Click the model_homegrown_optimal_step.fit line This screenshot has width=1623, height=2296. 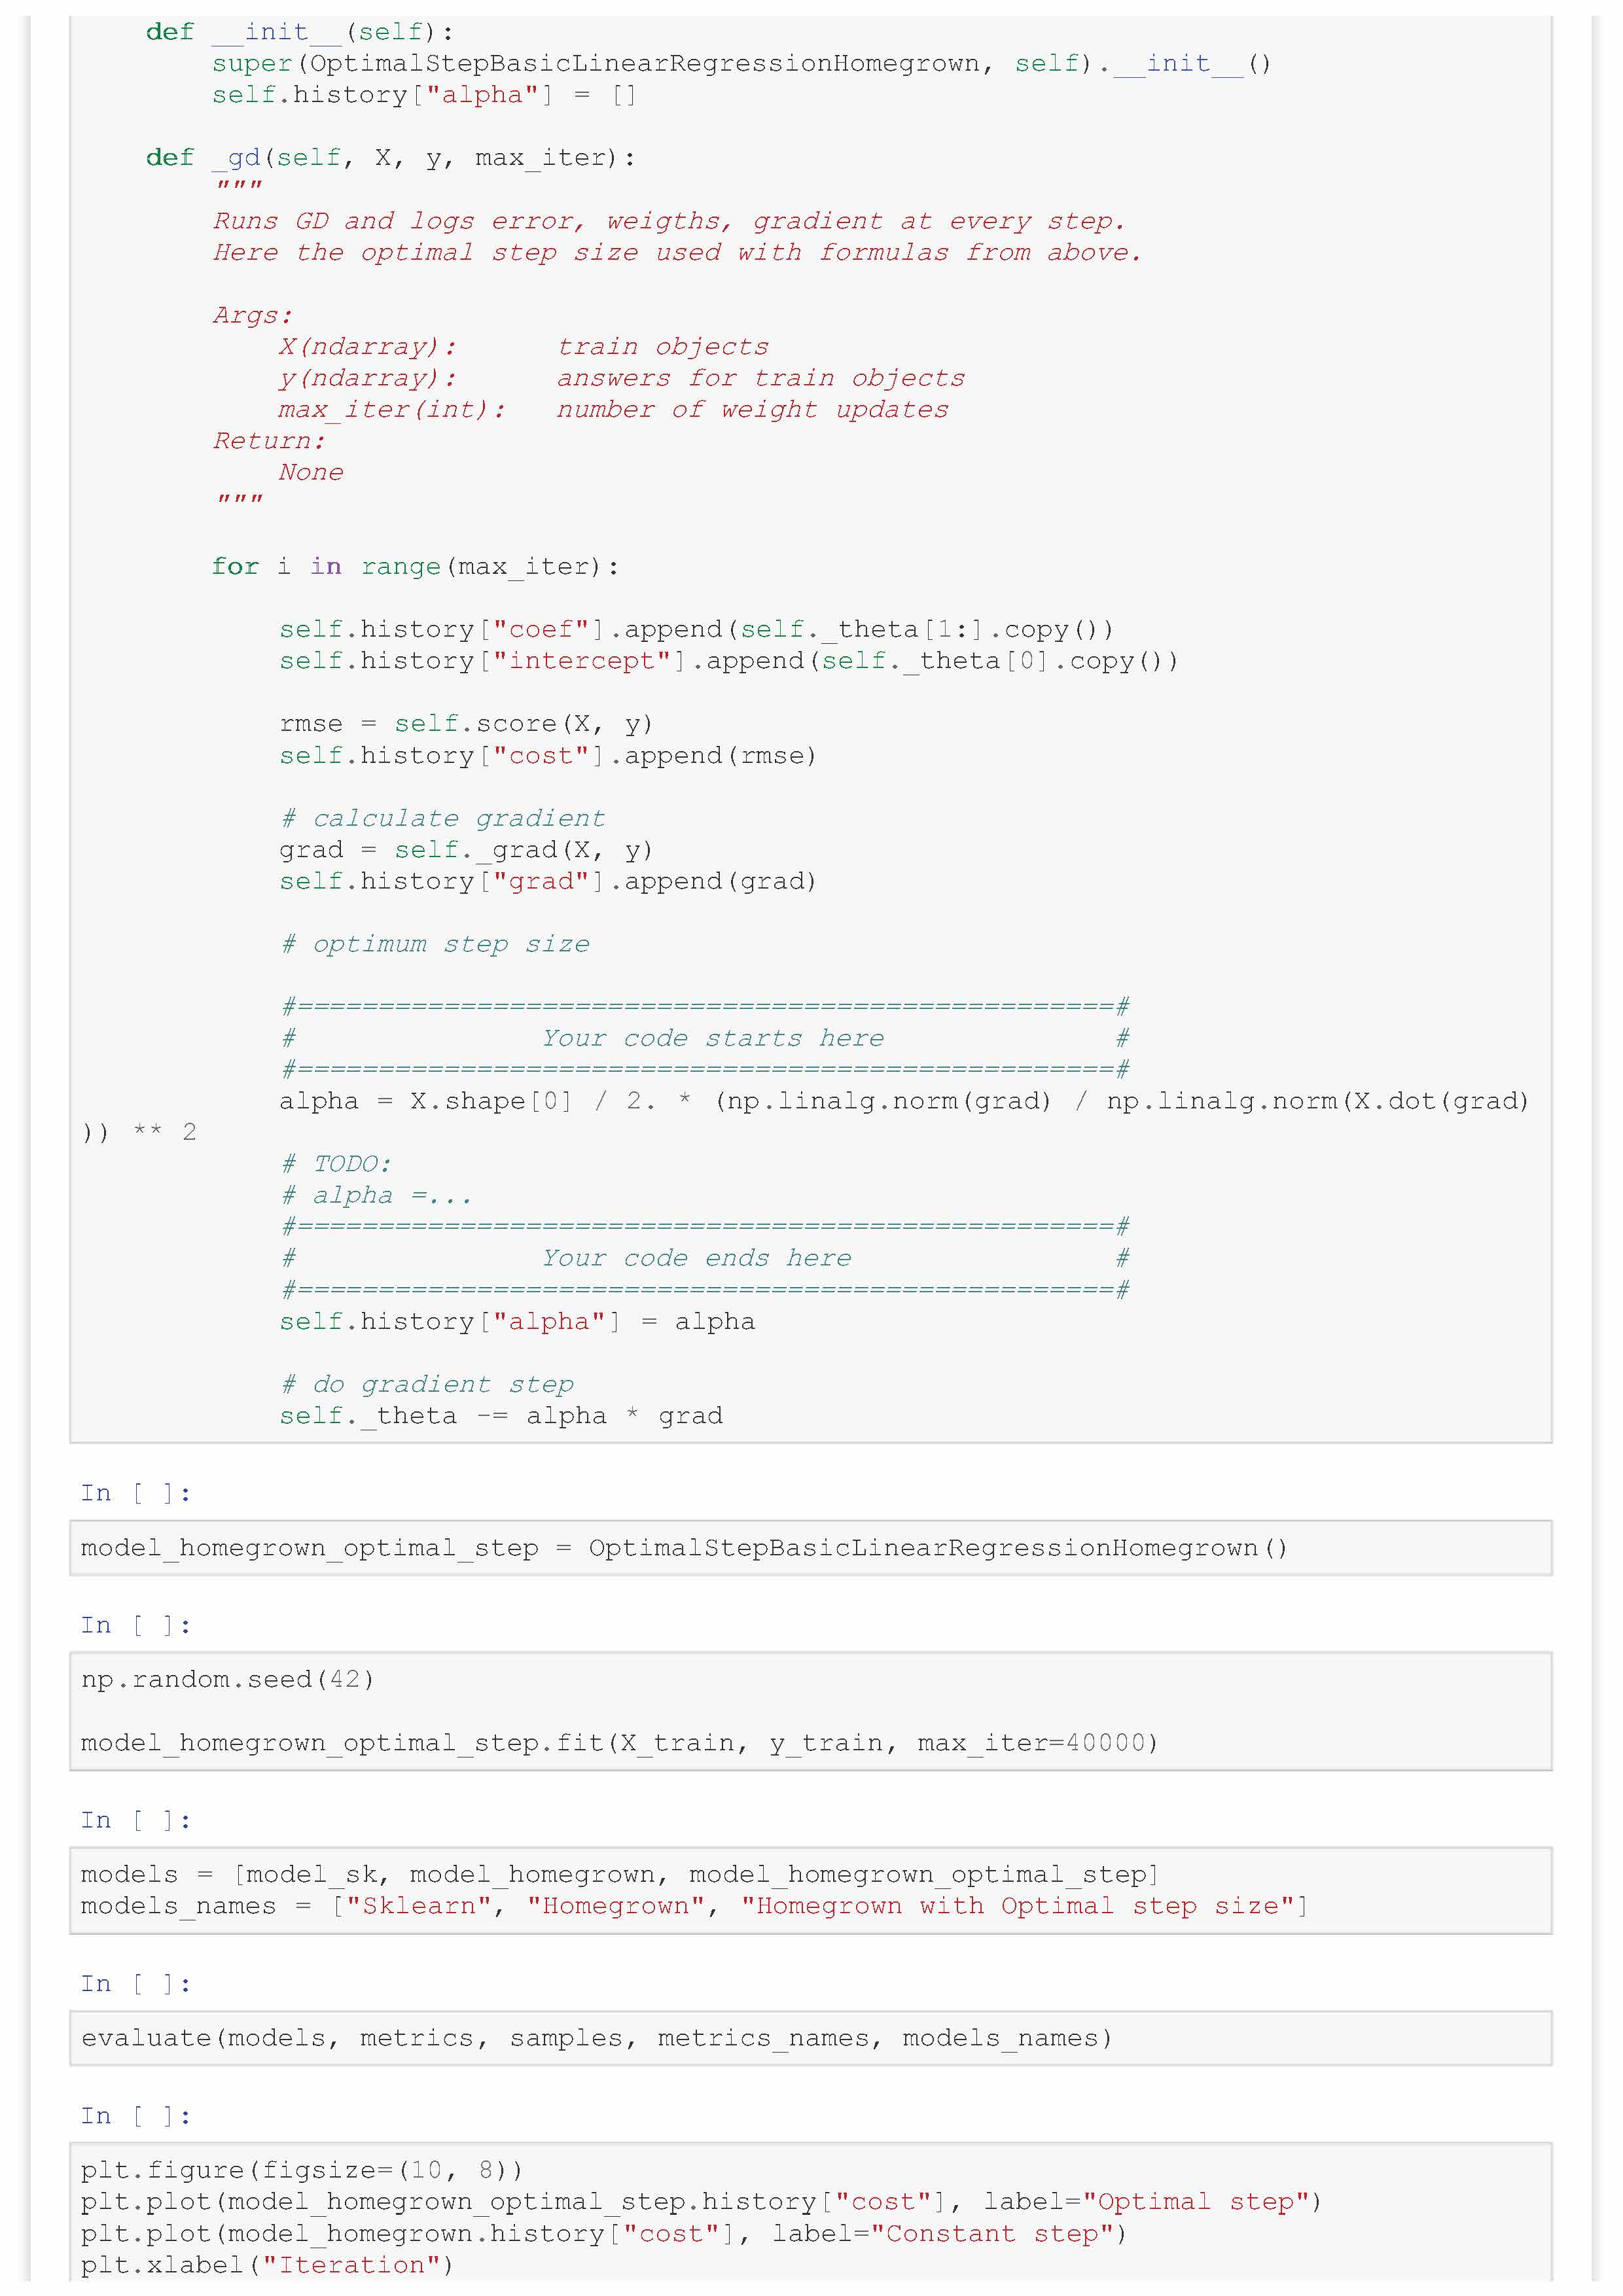click(618, 1743)
